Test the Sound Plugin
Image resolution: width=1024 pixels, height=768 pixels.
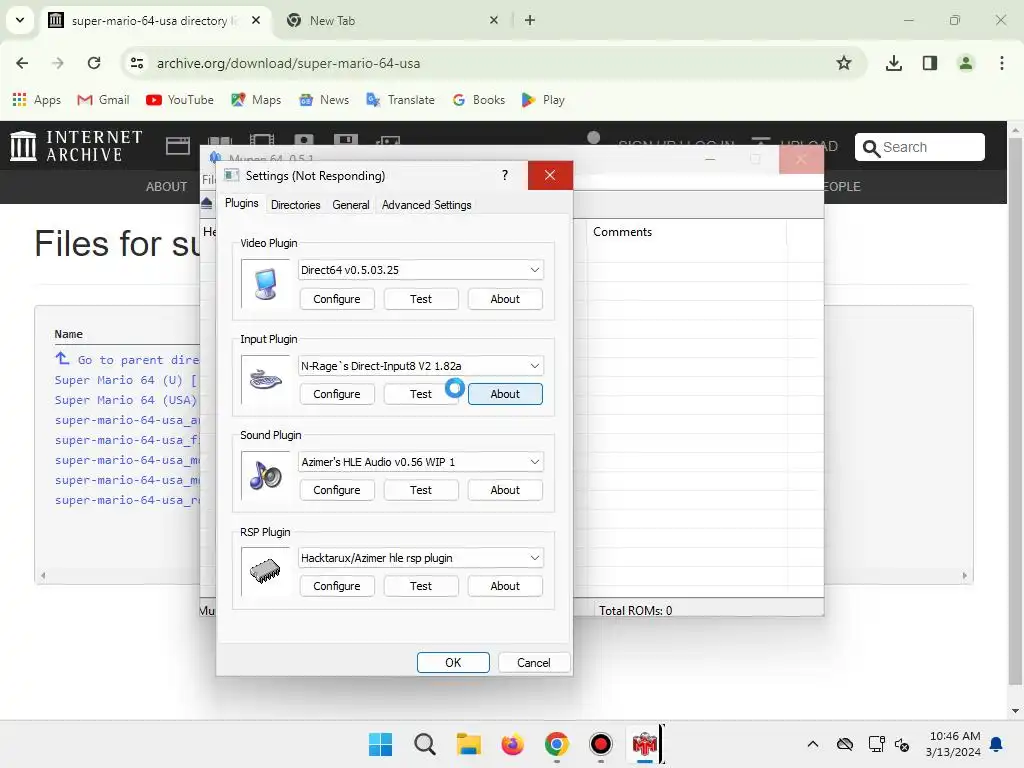click(x=421, y=490)
